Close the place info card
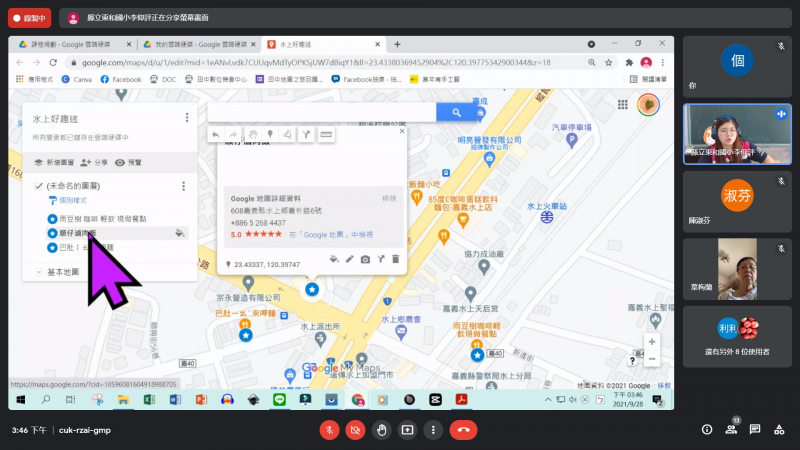 [402, 131]
